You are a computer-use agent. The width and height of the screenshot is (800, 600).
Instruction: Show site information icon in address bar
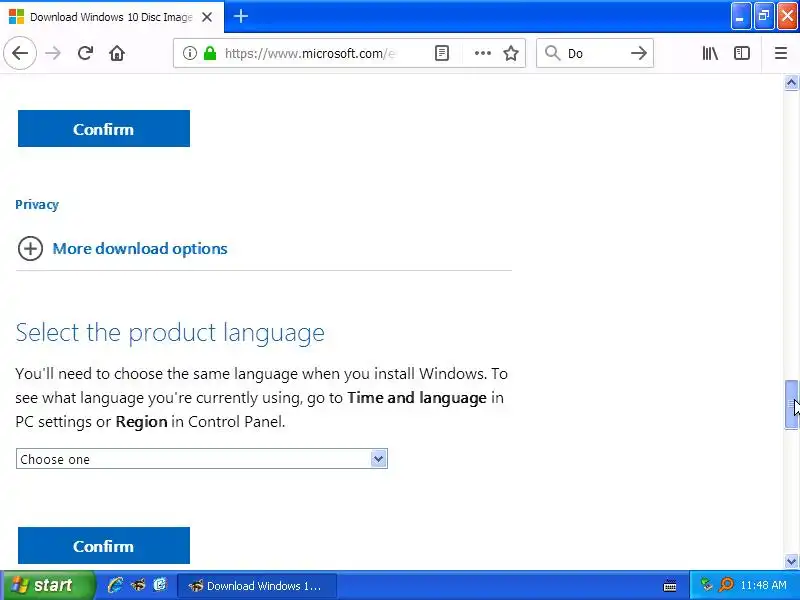coord(189,53)
